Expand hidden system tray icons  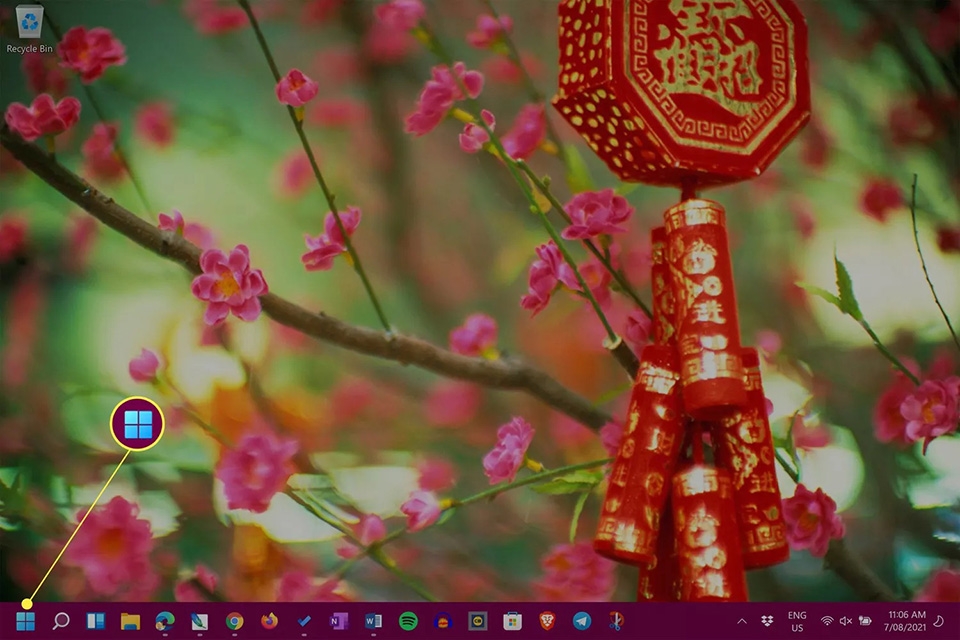pos(742,622)
